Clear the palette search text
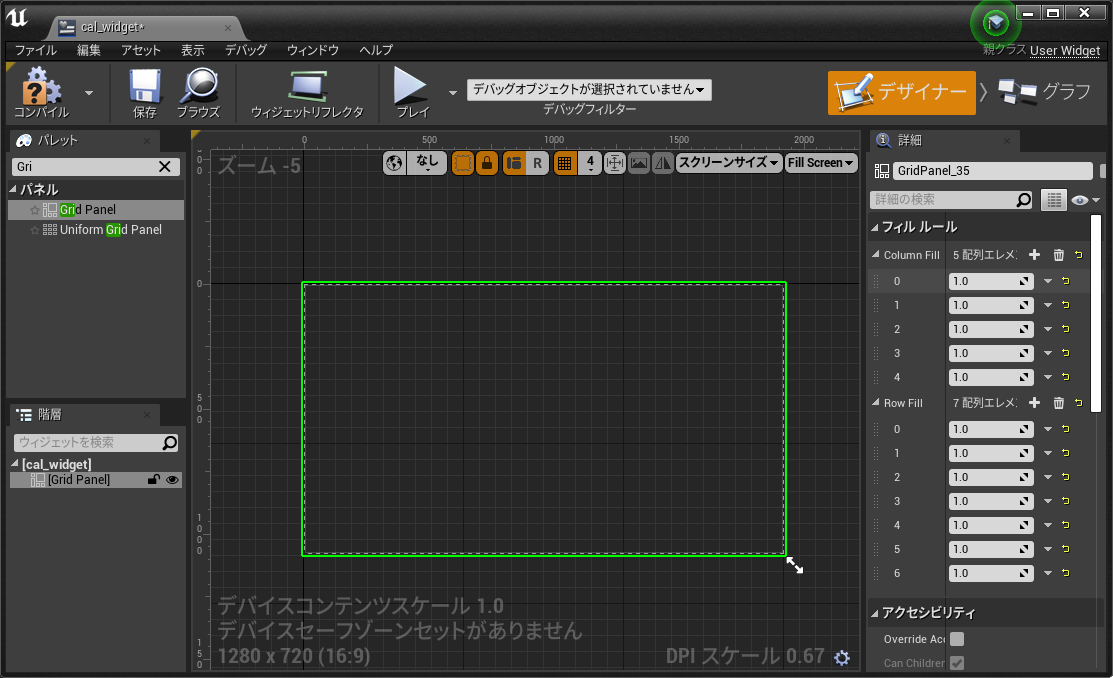 tap(165, 166)
